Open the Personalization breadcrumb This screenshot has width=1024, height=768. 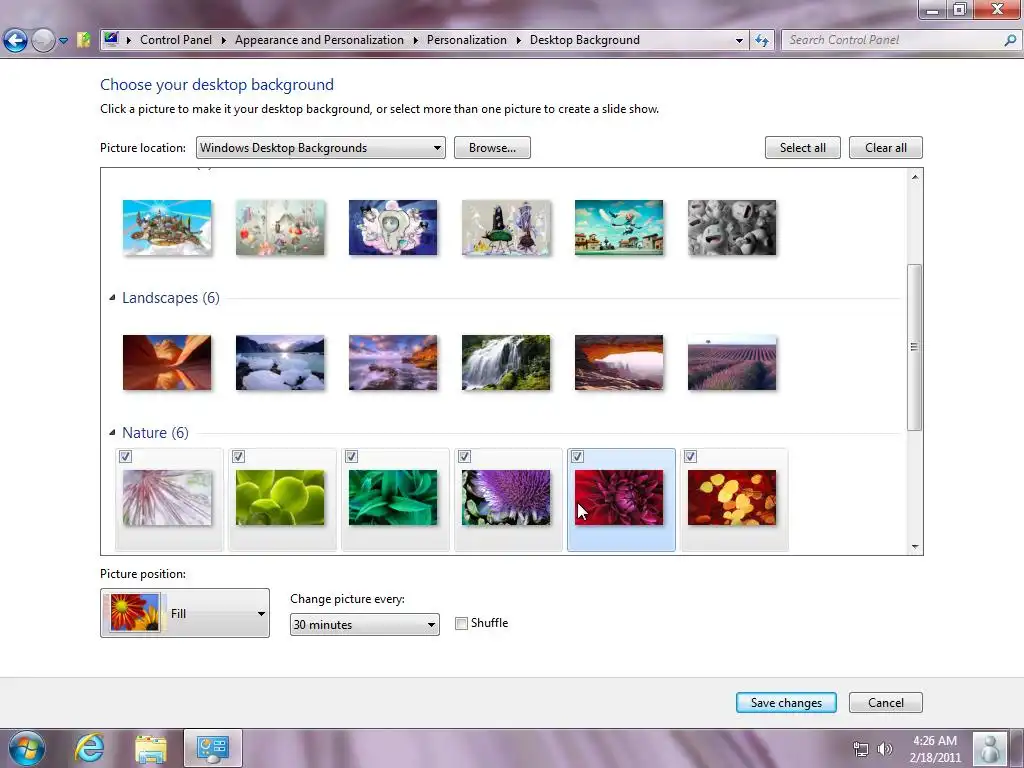[466, 40]
